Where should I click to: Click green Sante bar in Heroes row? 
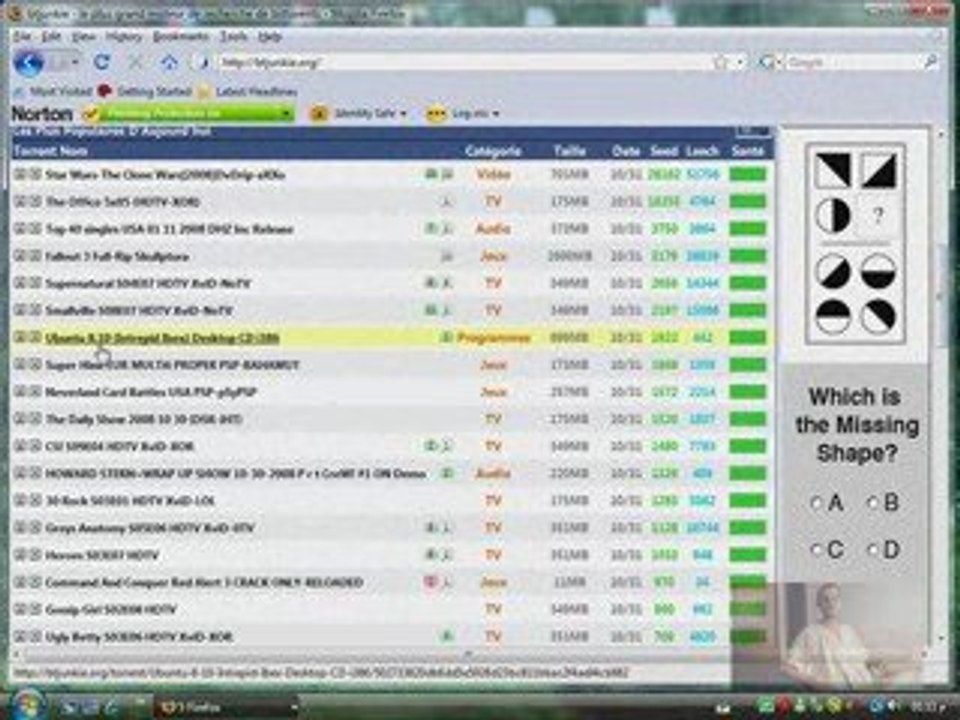pyautogui.click(x=748, y=555)
